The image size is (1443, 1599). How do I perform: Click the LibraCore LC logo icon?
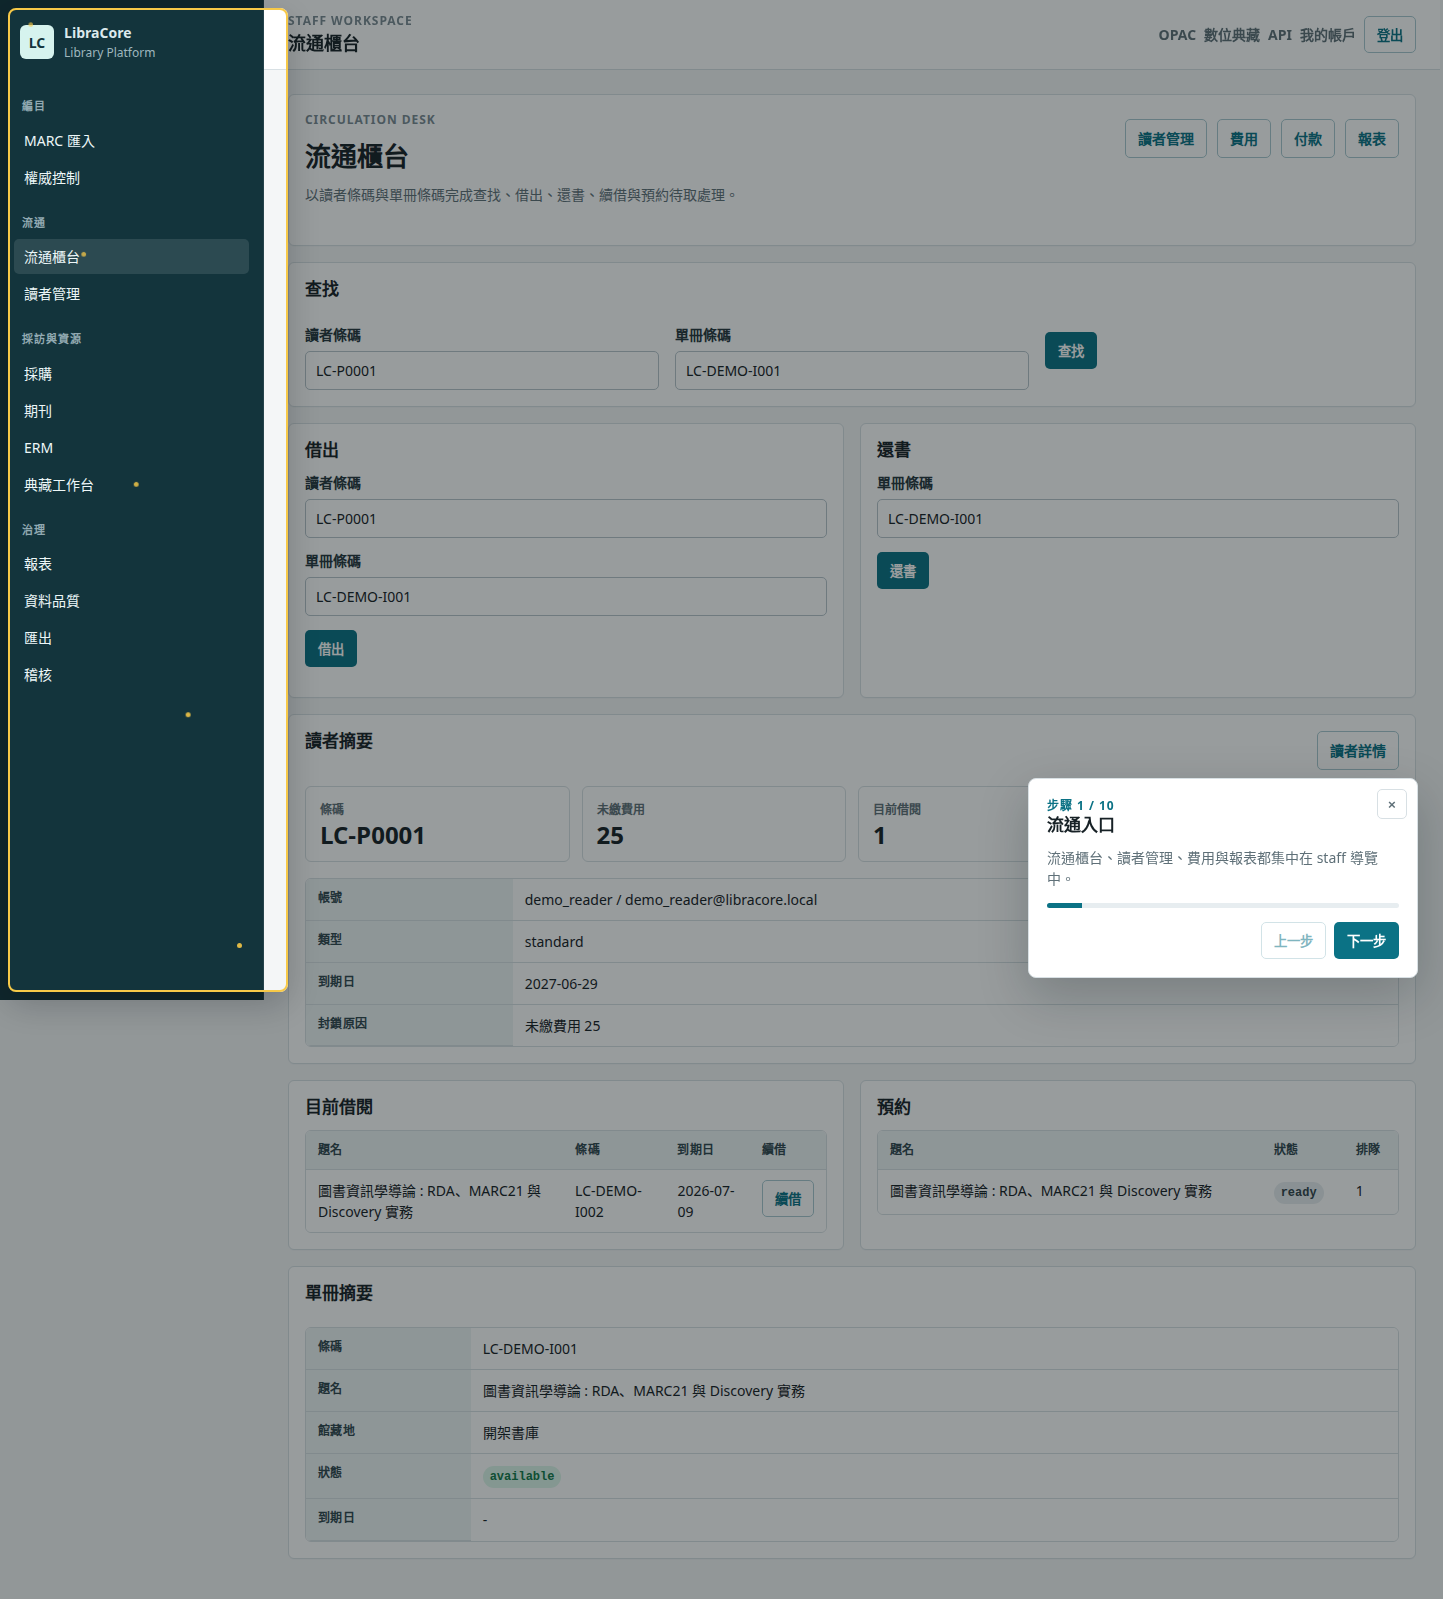[x=37, y=42]
